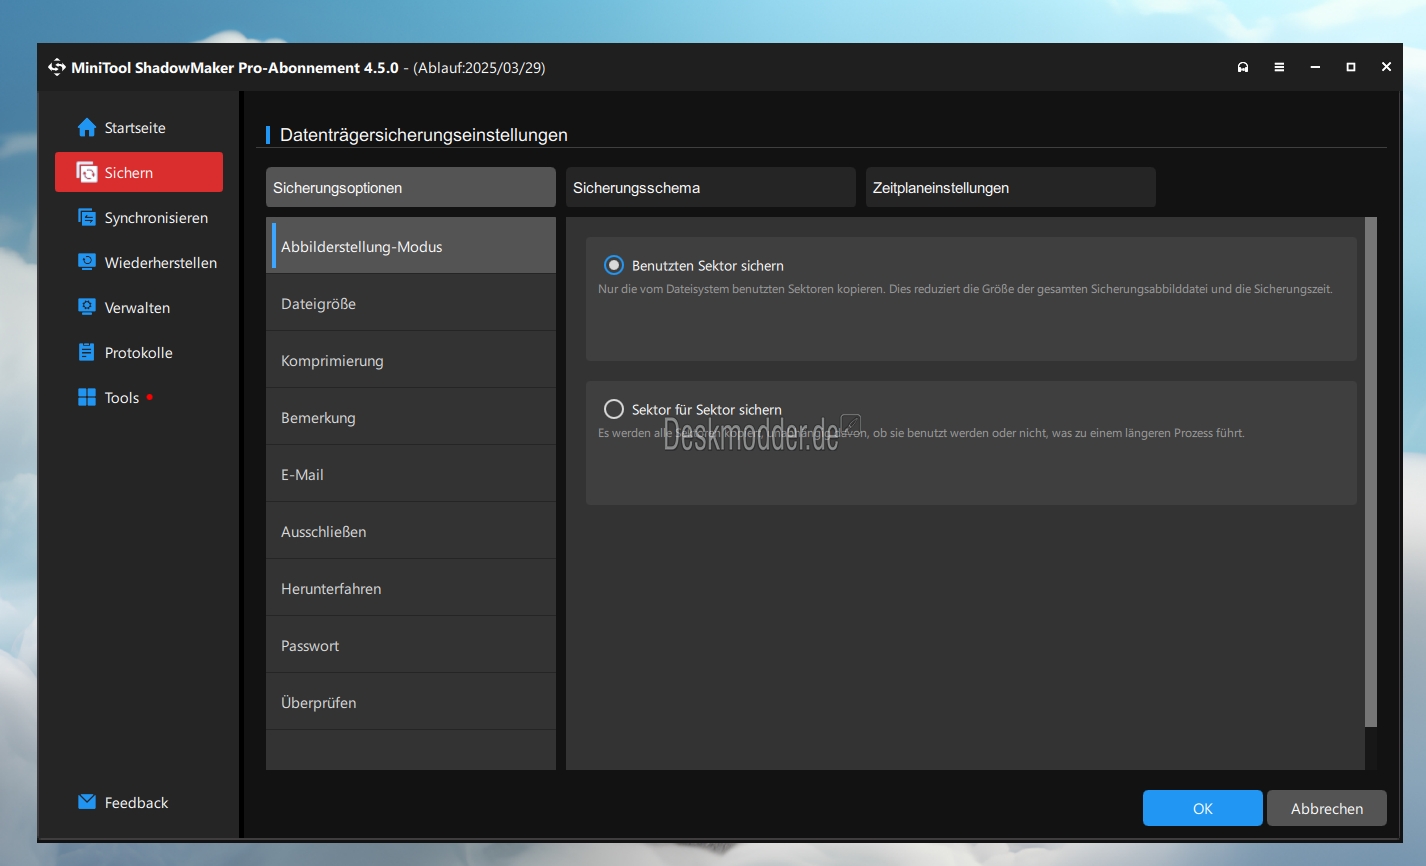Select Sektor für Sektor sichern radio button
This screenshot has width=1426, height=866.
coord(614,409)
